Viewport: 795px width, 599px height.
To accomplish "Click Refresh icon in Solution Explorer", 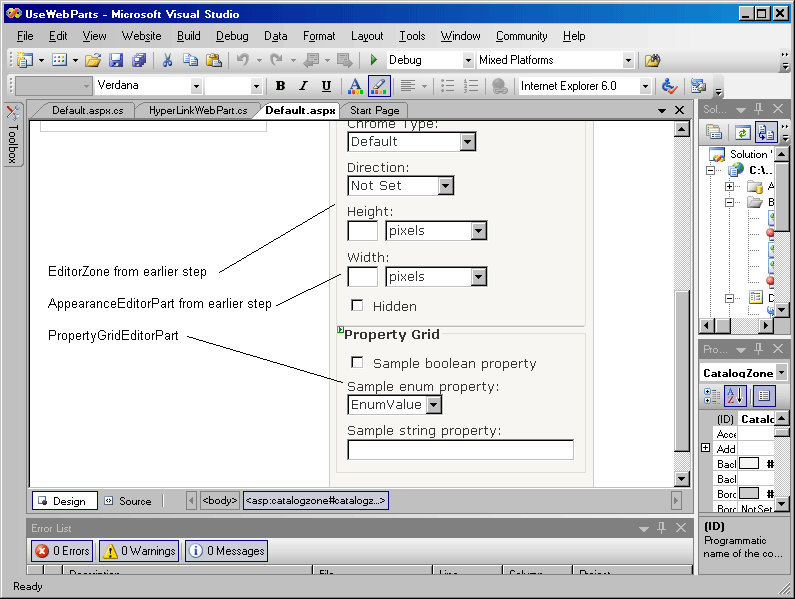I will [x=742, y=132].
